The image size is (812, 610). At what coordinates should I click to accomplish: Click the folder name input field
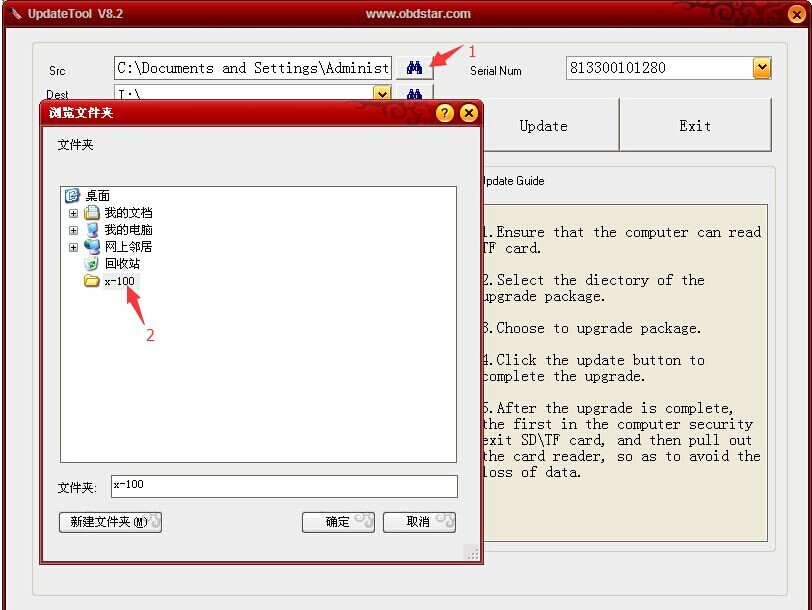[x=283, y=486]
